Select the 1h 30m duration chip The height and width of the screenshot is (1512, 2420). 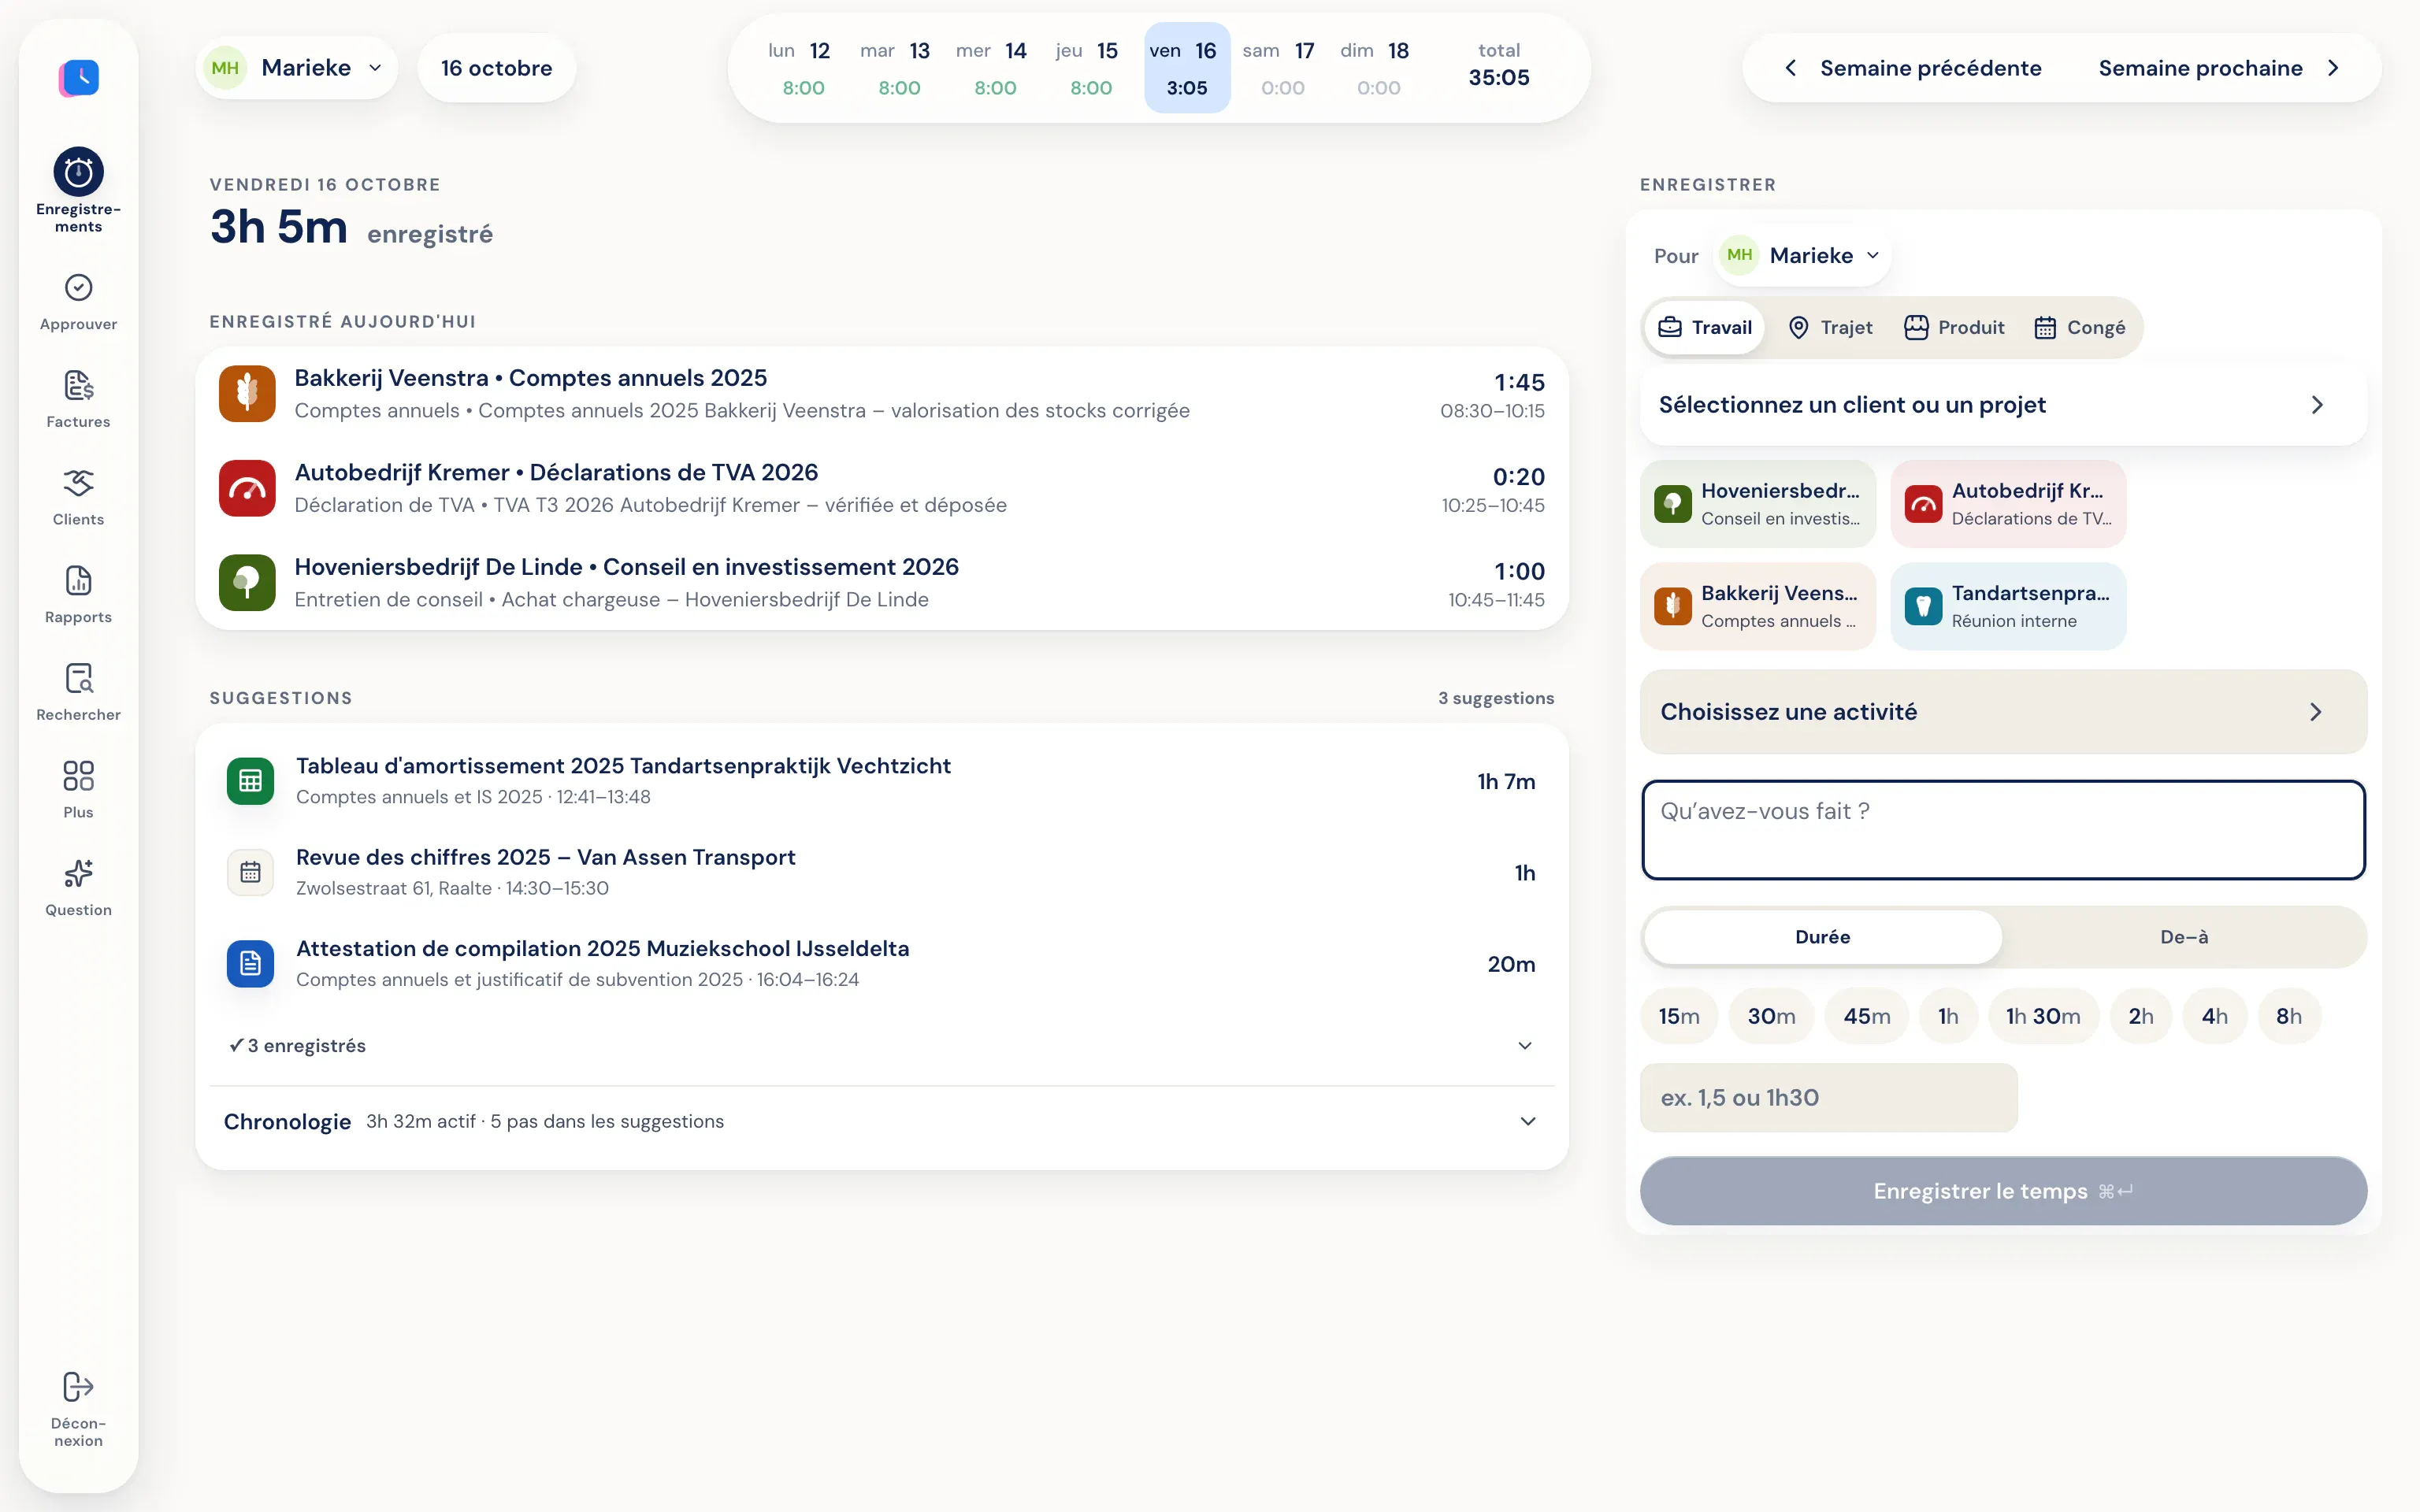[2043, 1016]
